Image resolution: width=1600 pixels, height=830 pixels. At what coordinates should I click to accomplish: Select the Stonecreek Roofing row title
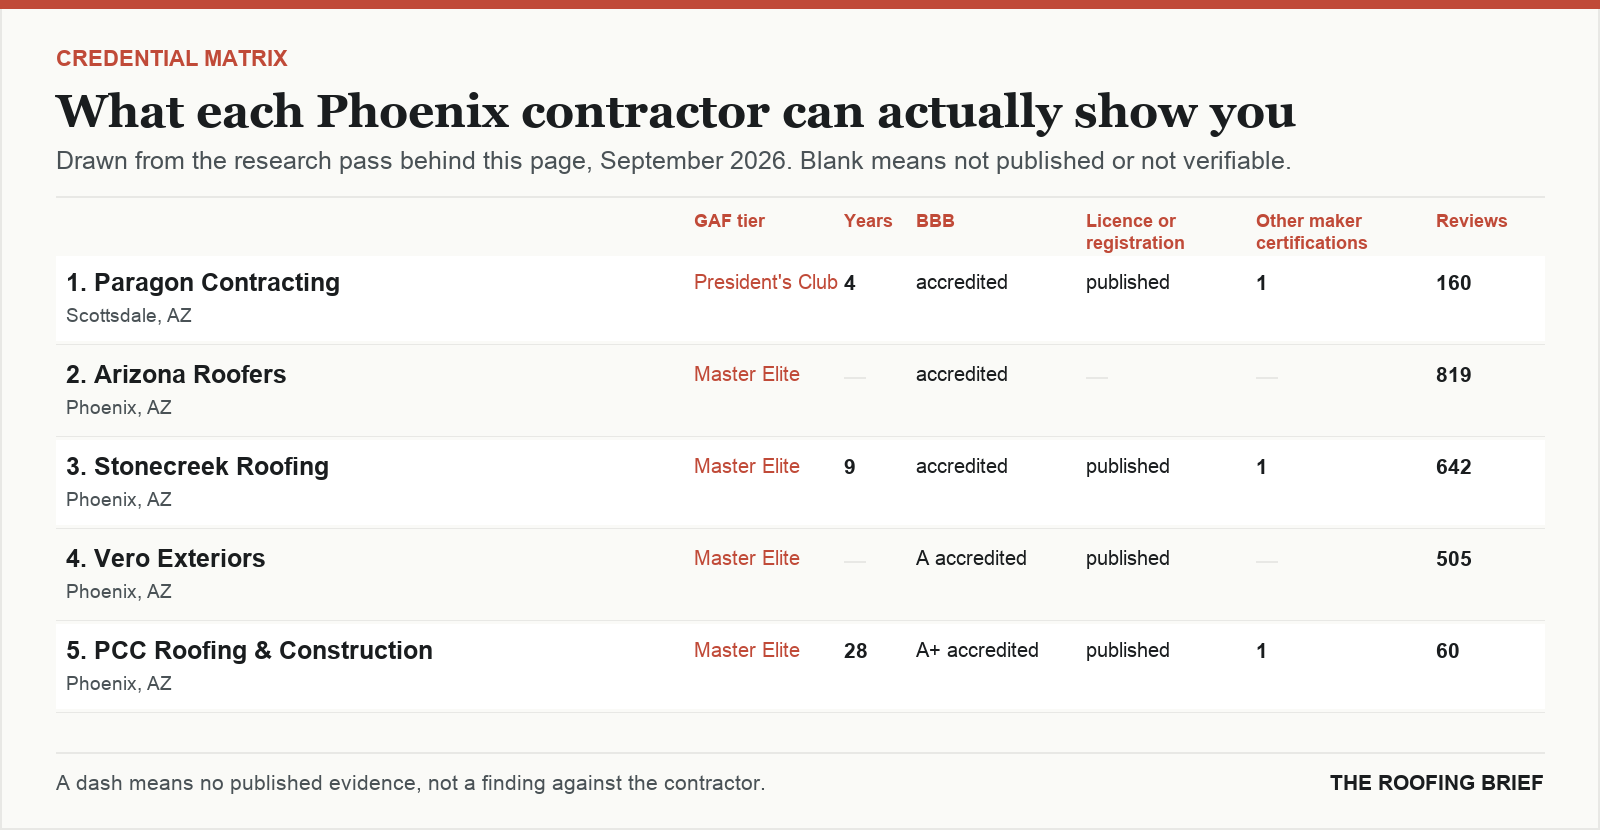197,467
